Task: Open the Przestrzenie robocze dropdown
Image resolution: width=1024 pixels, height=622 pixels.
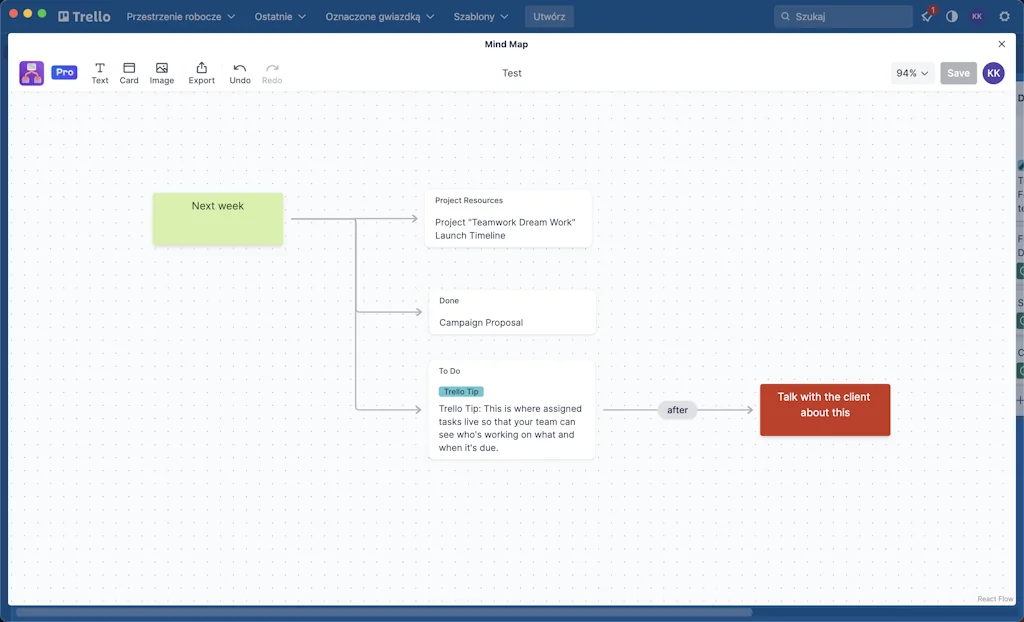Action: coord(180,16)
